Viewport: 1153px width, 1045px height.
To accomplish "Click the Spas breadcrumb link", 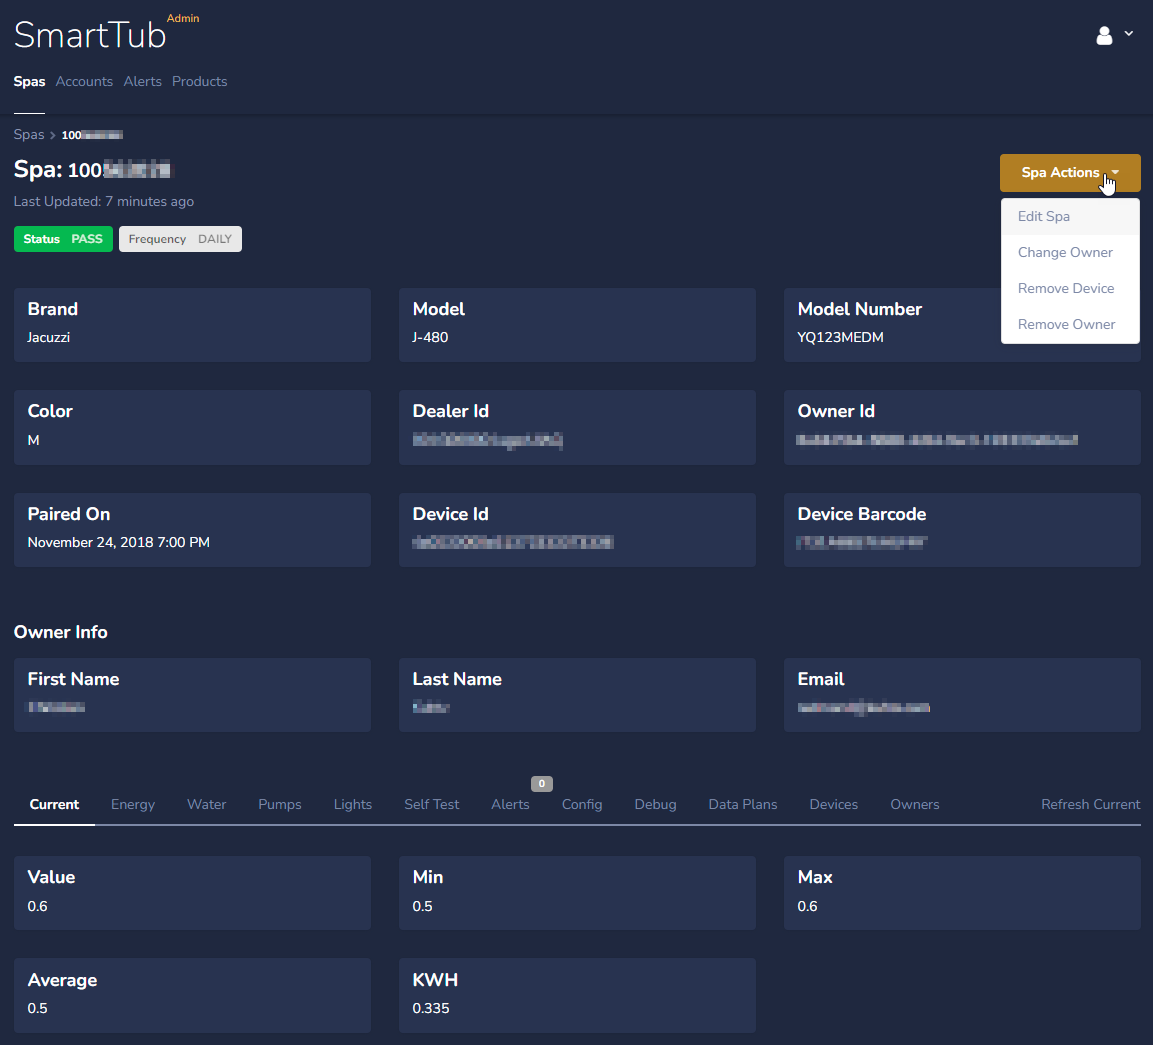I will [29, 135].
